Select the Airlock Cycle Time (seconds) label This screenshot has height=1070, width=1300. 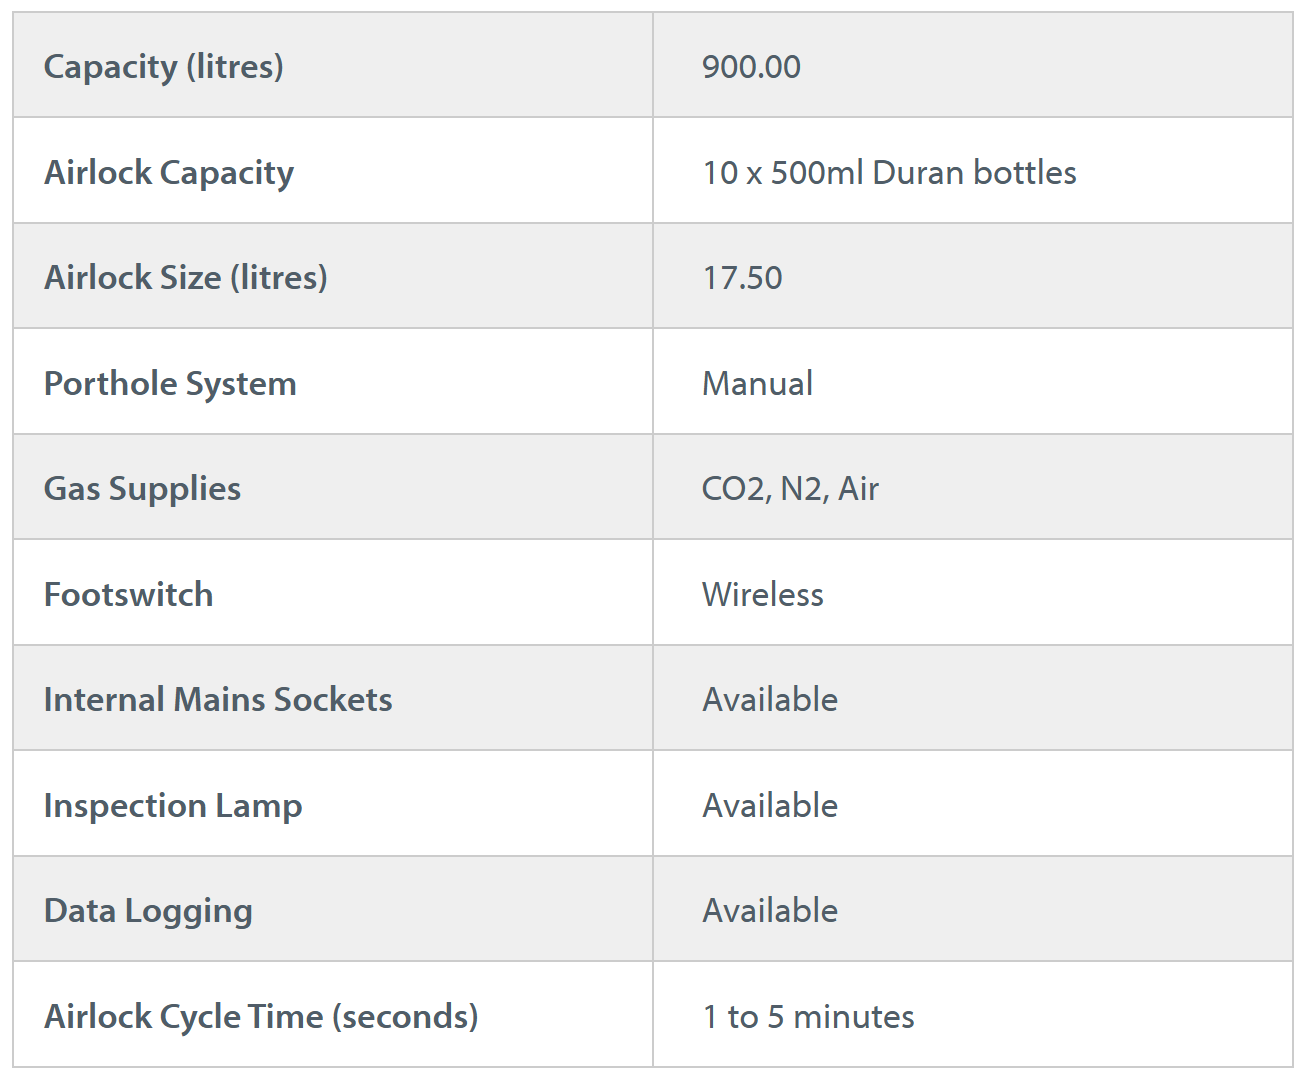(x=261, y=1017)
